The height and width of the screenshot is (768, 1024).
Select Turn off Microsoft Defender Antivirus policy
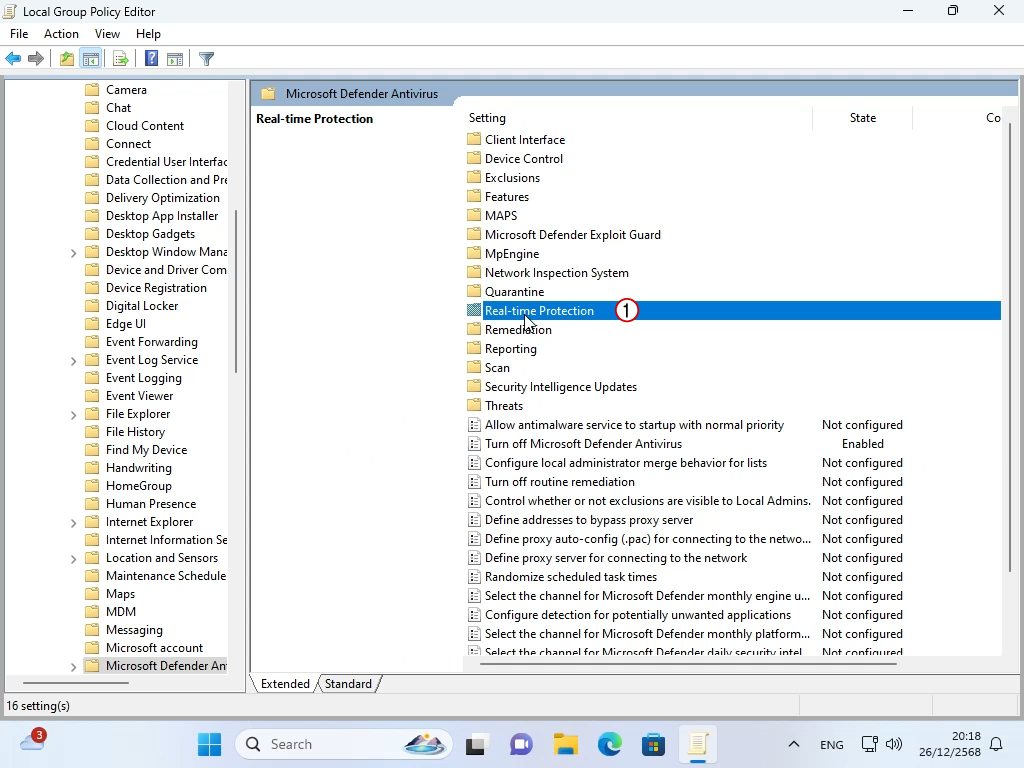583,444
